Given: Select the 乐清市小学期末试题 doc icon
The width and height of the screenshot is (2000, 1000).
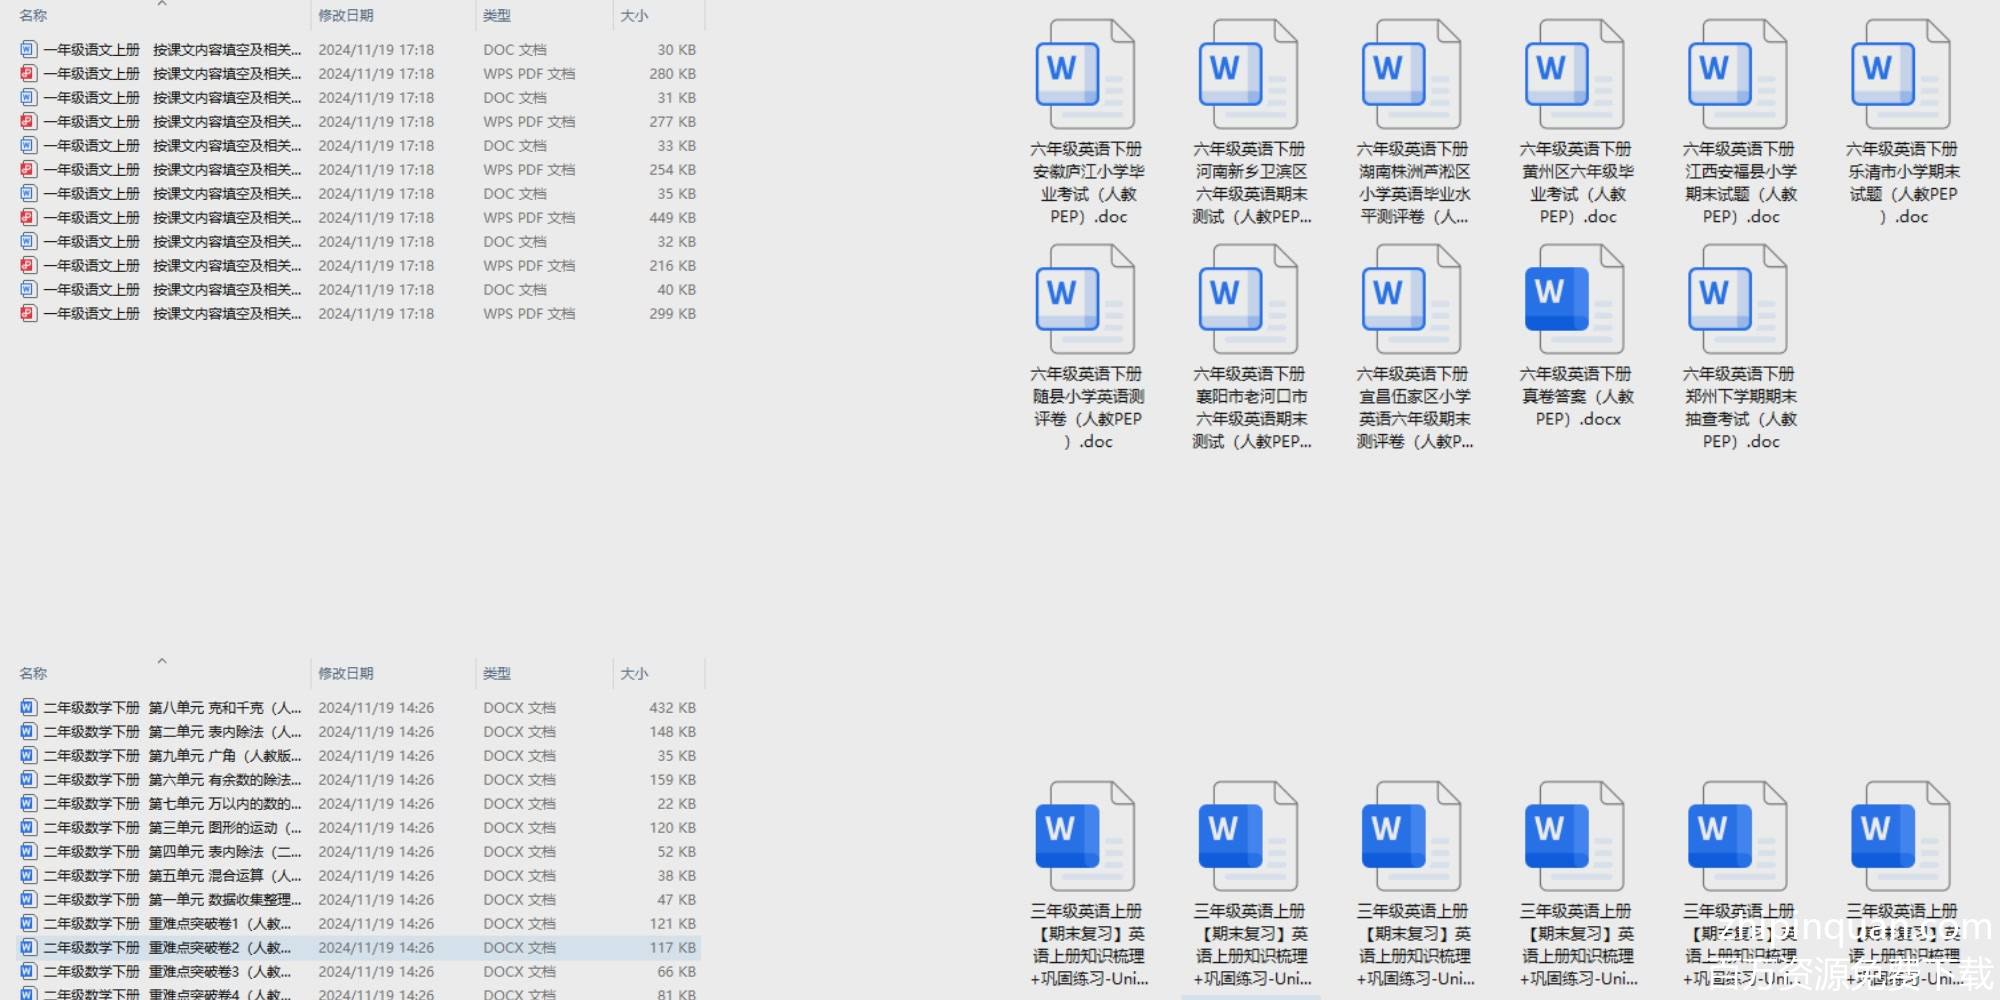Looking at the screenshot, I should [x=1900, y=76].
